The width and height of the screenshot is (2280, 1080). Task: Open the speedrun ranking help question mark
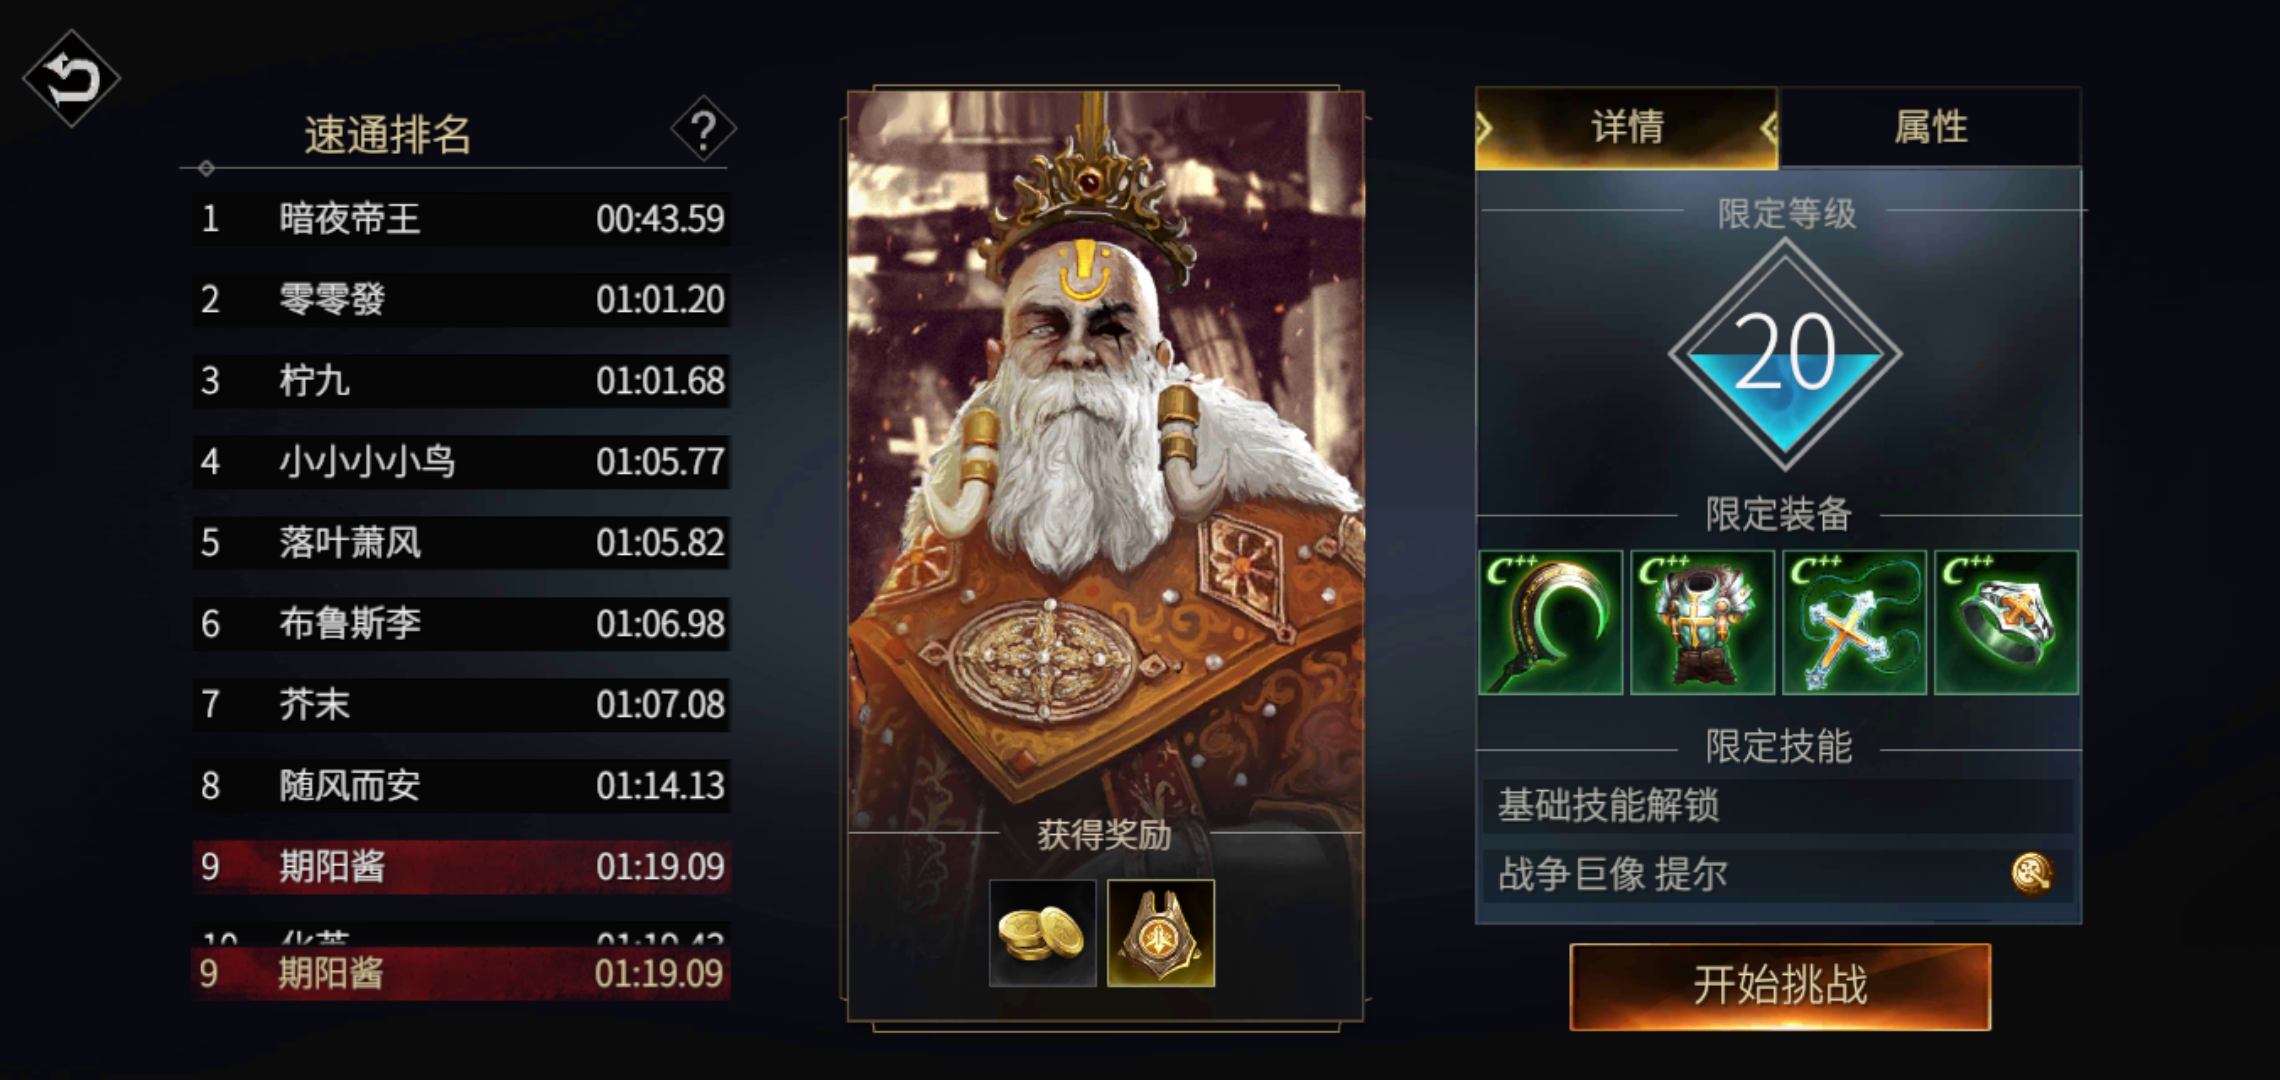point(703,129)
